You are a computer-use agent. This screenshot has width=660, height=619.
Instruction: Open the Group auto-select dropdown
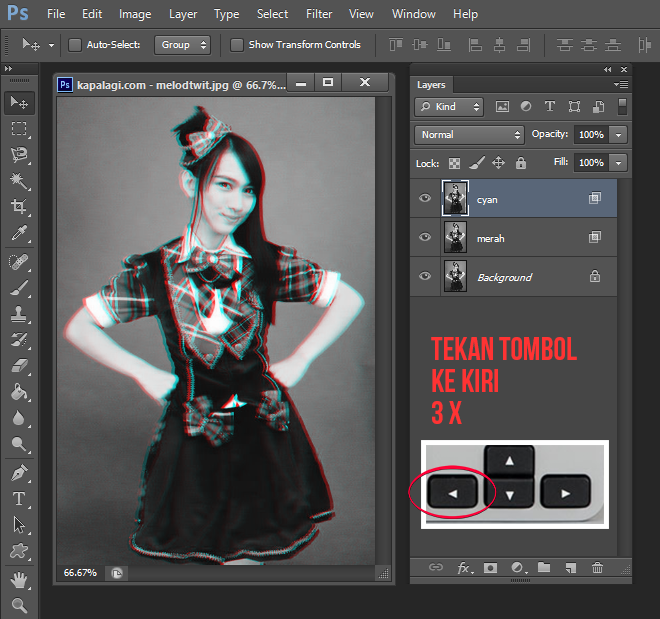click(x=183, y=45)
